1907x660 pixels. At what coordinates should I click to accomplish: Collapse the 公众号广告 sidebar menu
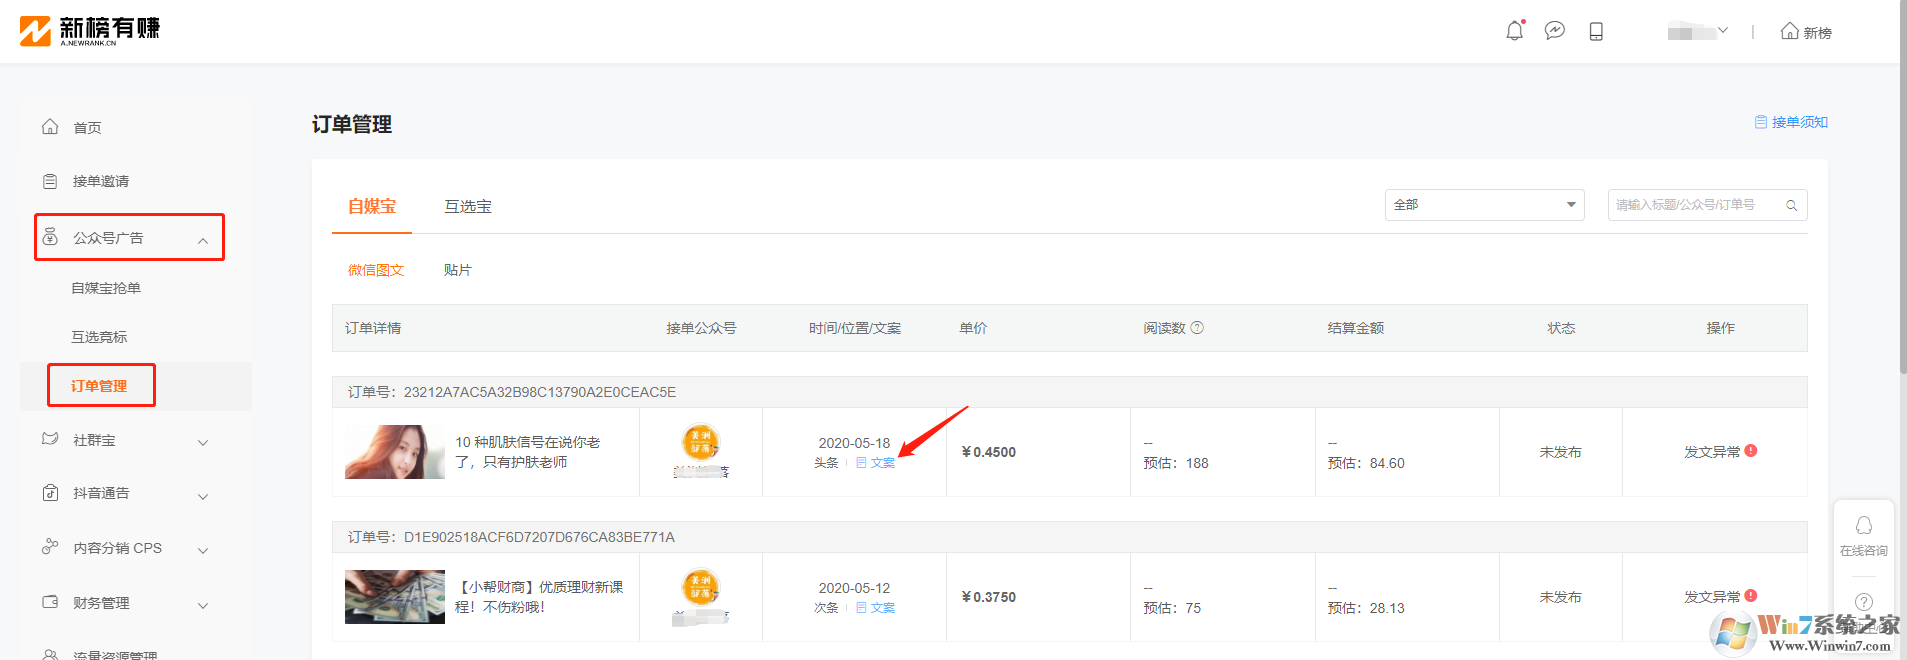click(129, 238)
